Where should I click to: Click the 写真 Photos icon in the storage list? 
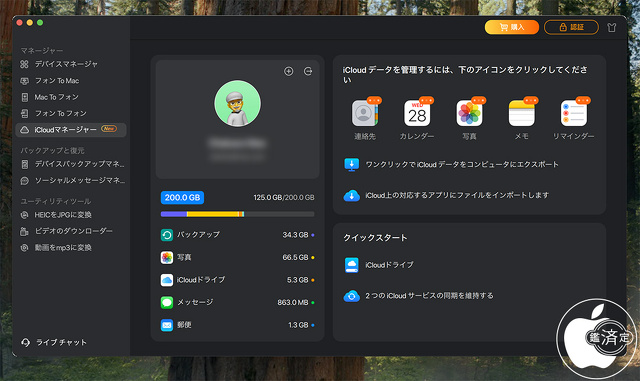[167, 257]
